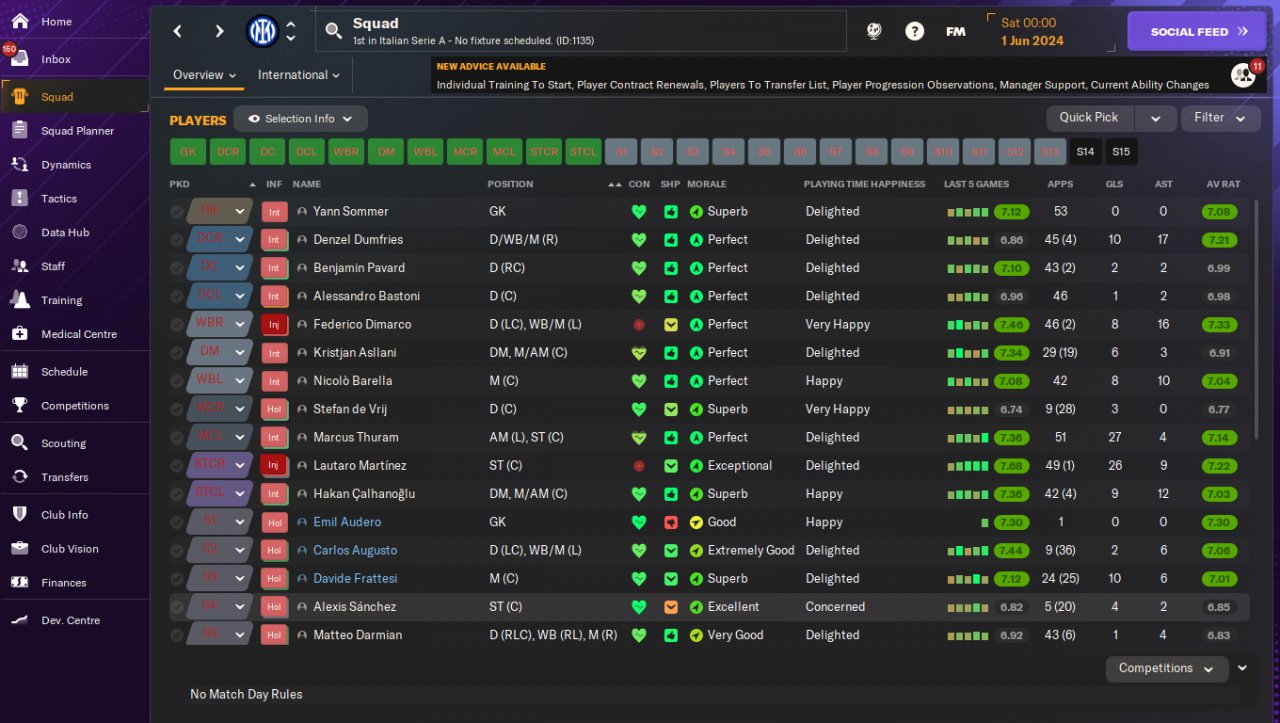
Task: Open the Filter dropdown
Action: [x=1220, y=118]
